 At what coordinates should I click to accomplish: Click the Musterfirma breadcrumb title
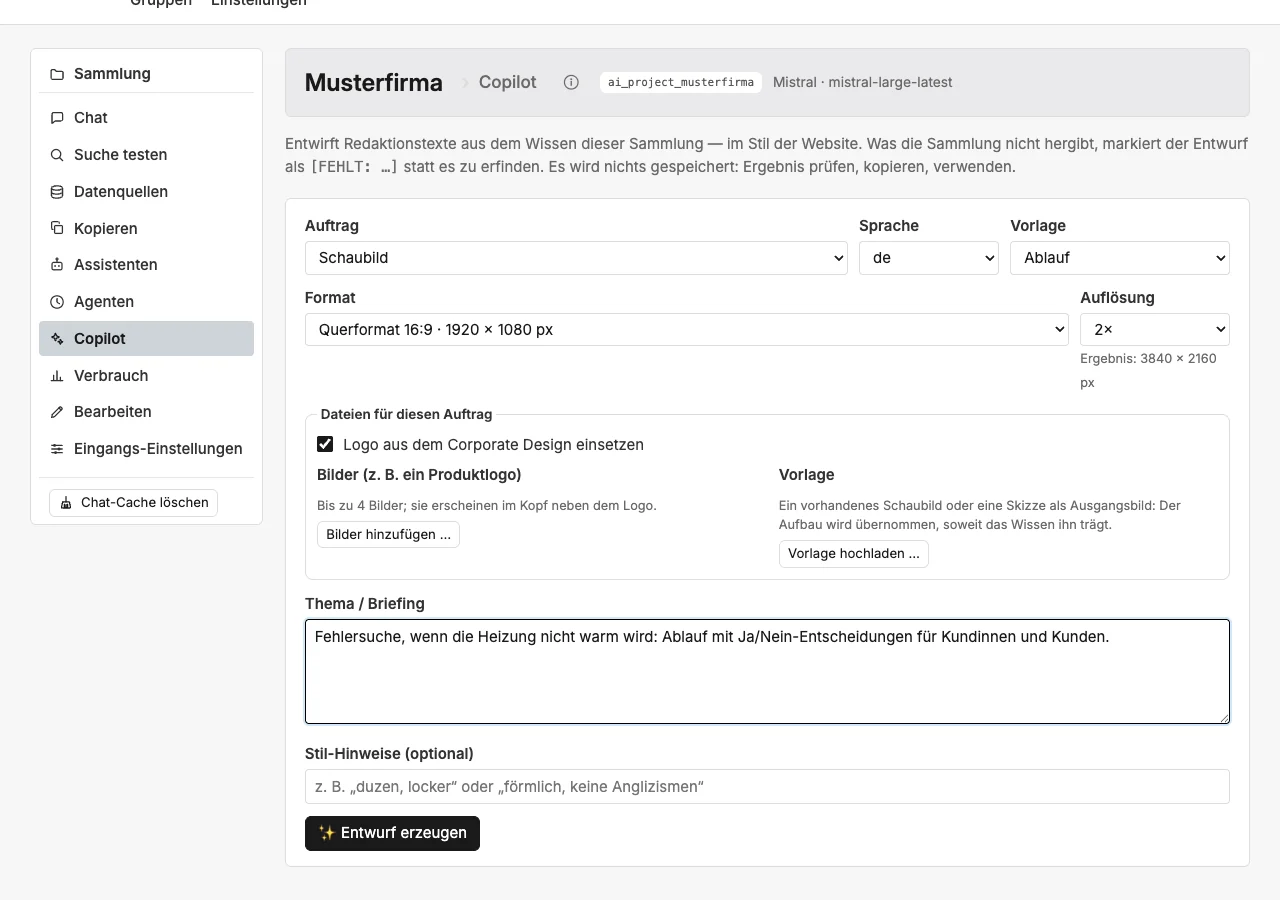tap(374, 83)
